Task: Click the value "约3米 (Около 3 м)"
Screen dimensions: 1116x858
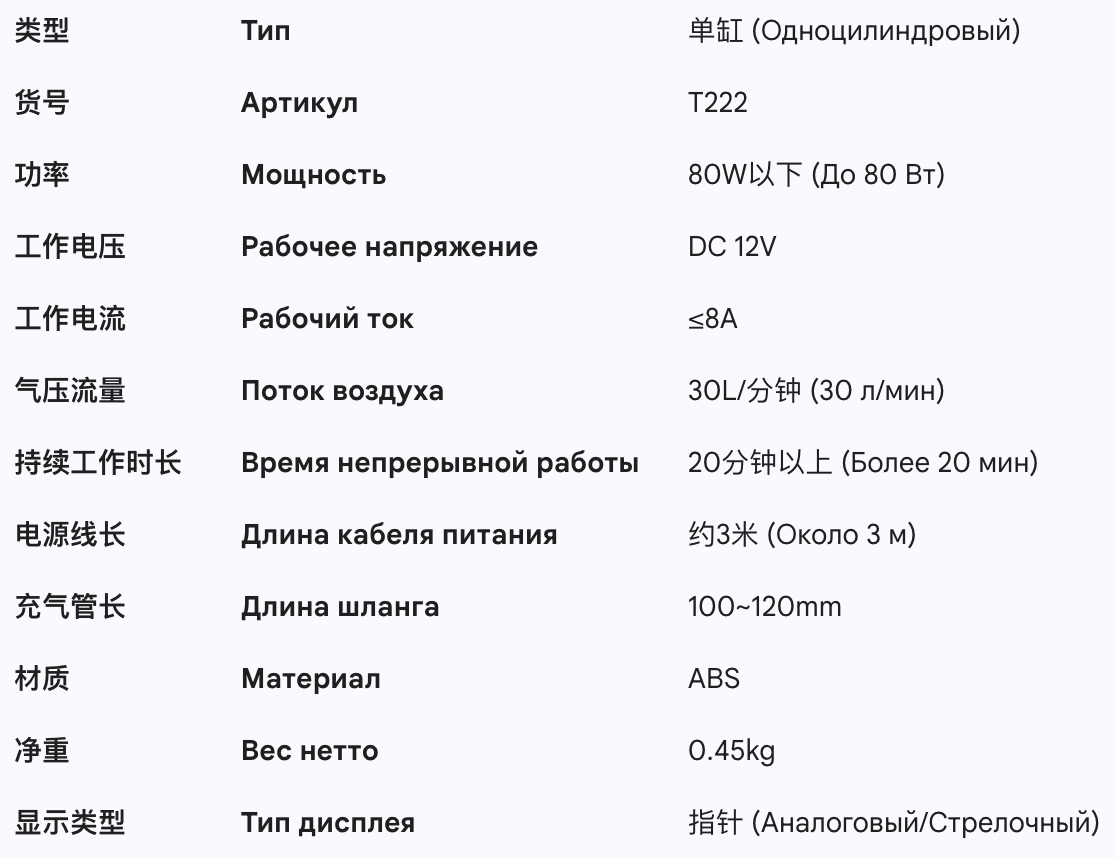Action: [802, 535]
